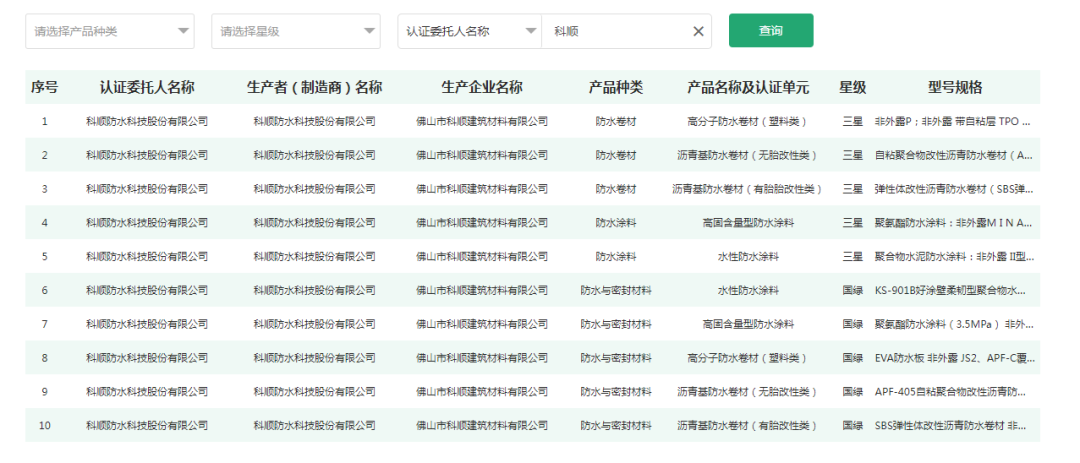Viewport: 1080px width, 463px height.
Task: Select row 5 cell 水性防水涂料
Action: pos(748,256)
